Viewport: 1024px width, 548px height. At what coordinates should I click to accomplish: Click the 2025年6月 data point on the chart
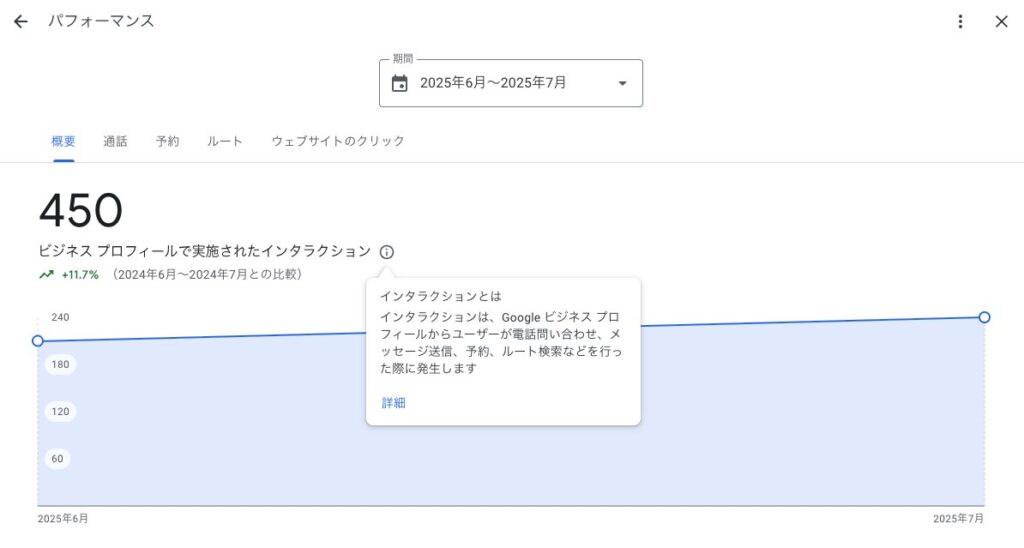pyautogui.click(x=38, y=341)
